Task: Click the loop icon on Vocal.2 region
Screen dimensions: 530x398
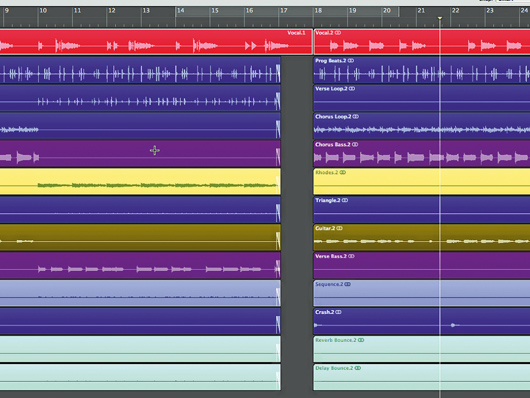Action: tap(337, 33)
